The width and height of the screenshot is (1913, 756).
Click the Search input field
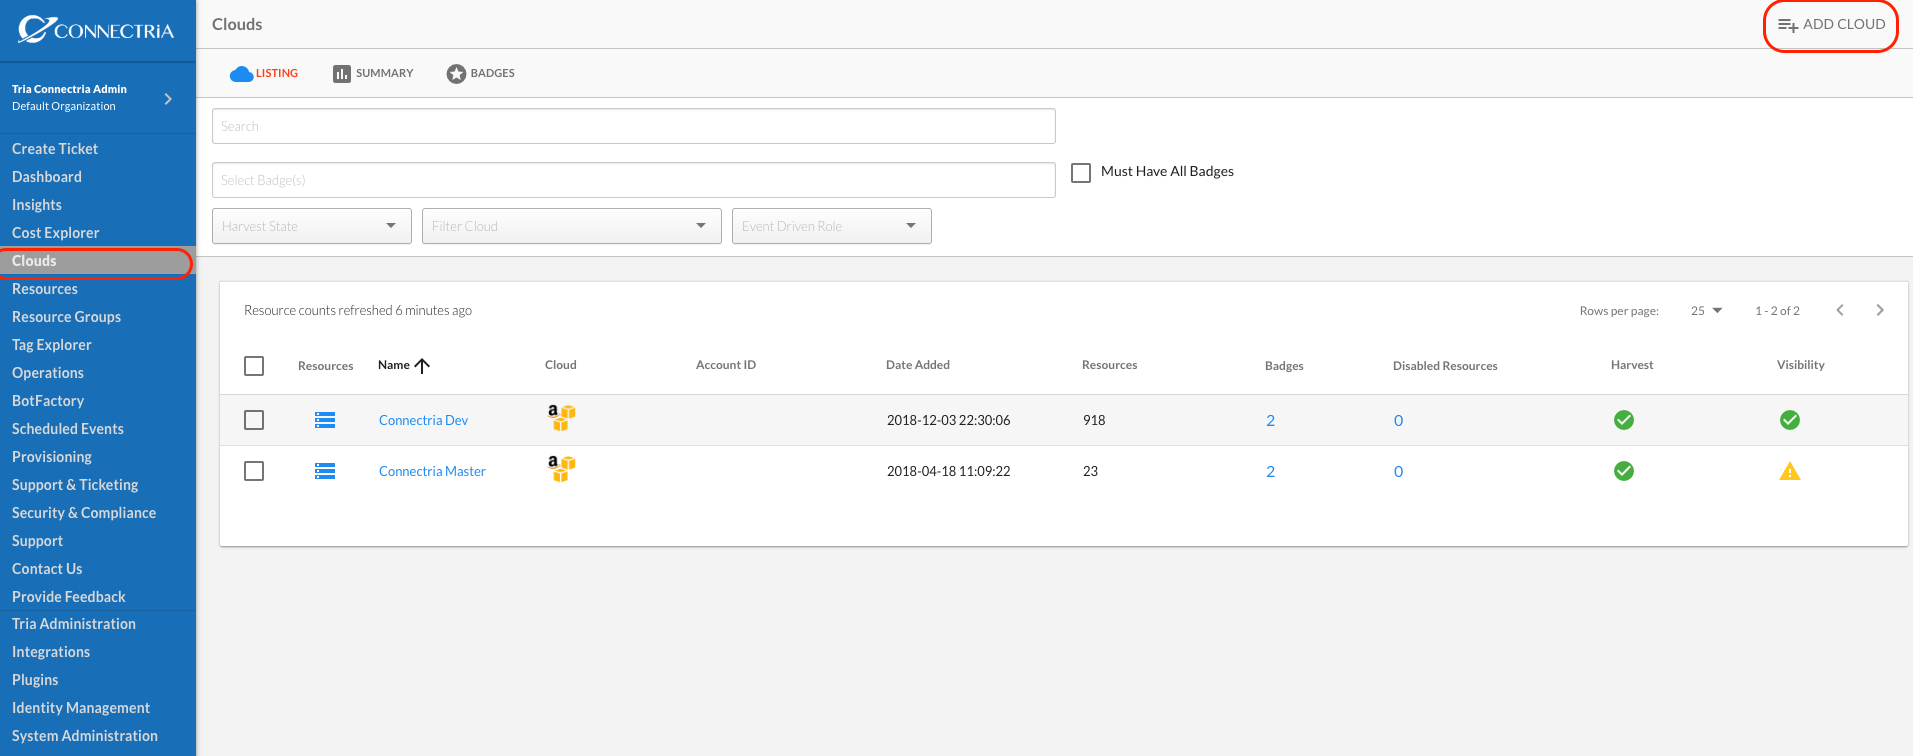pos(634,126)
